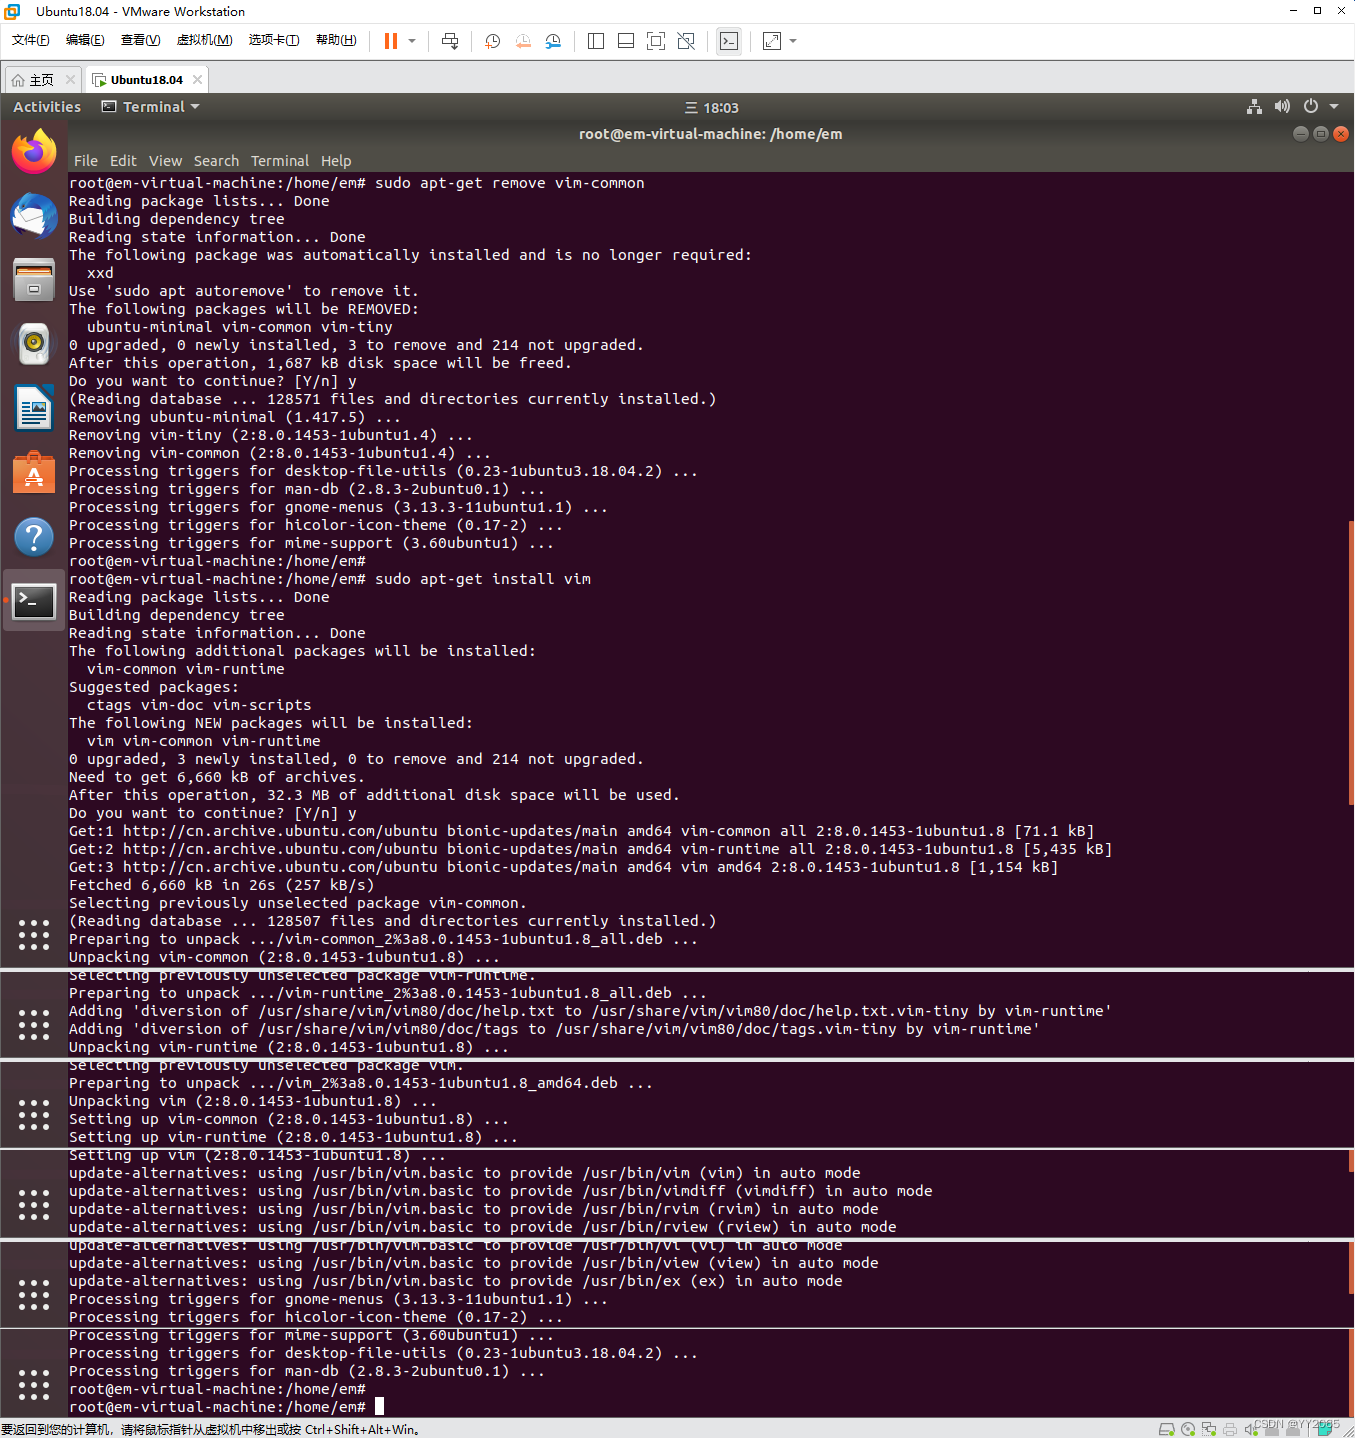1355x1438 pixels.
Task: Open the 查看(V) menu
Action: click(x=140, y=40)
